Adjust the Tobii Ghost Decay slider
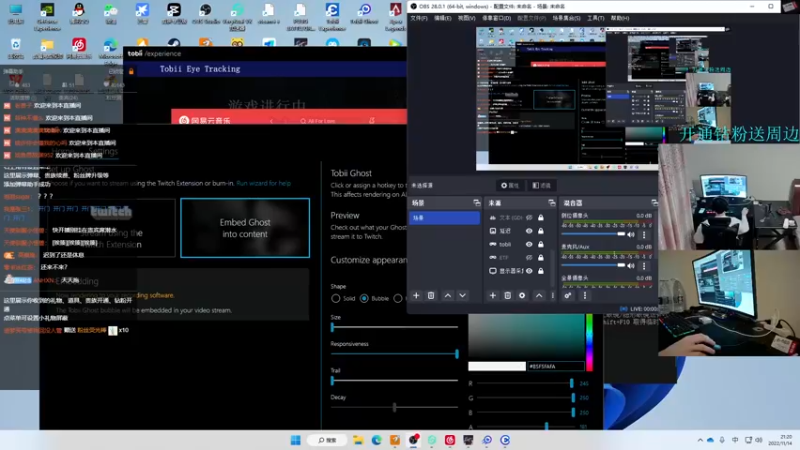Viewport: 800px width, 450px height. click(394, 407)
